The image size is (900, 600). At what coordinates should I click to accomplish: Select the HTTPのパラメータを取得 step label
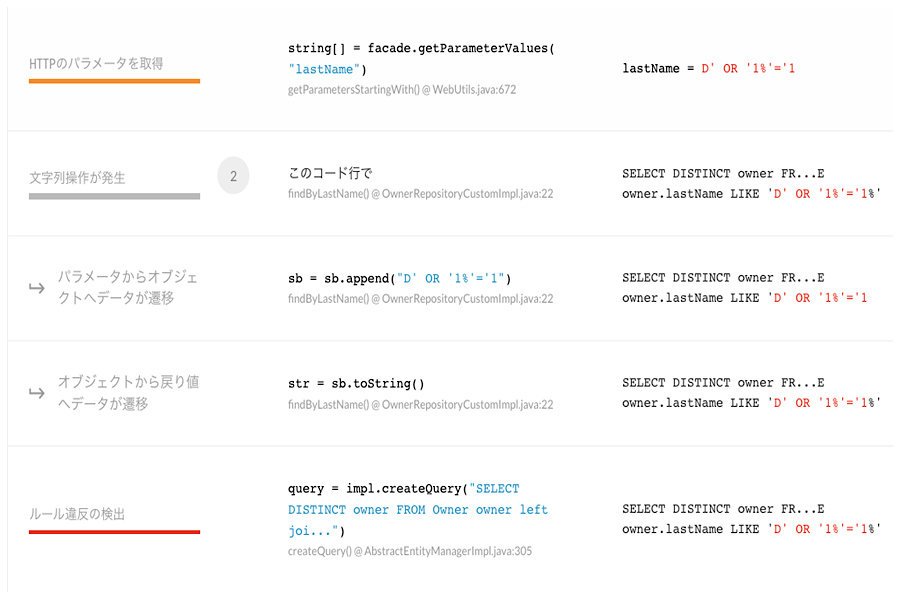pyautogui.click(x=96, y=63)
